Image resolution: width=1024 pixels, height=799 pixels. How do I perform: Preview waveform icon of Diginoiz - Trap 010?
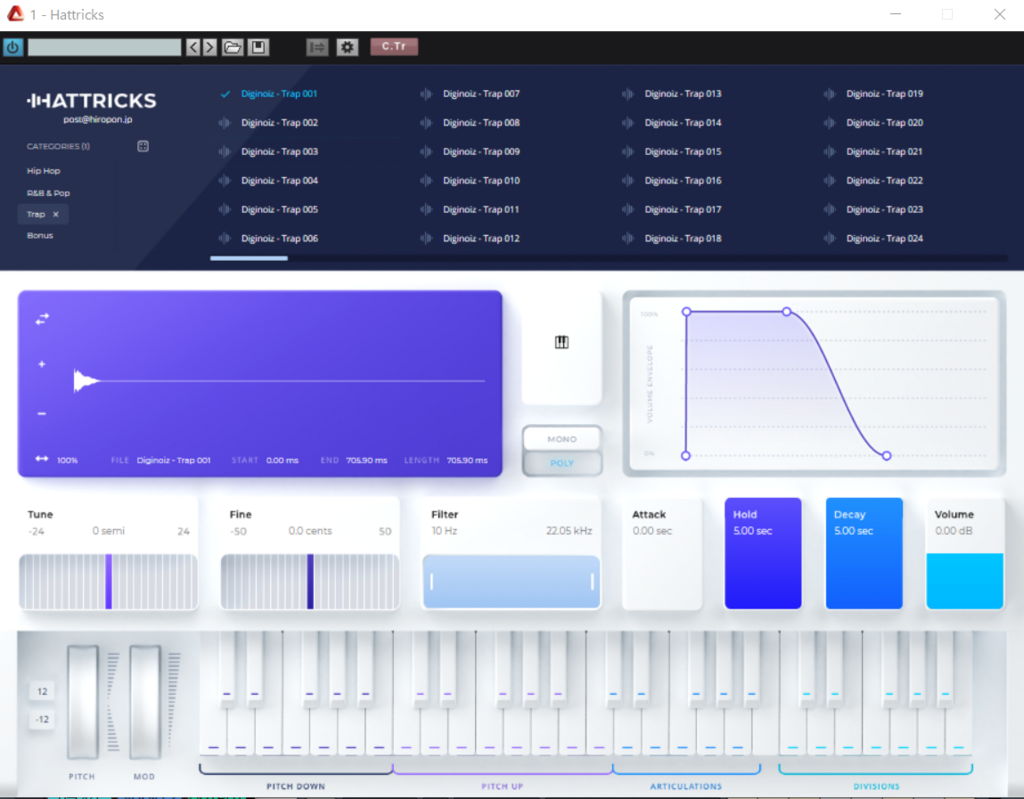point(426,180)
